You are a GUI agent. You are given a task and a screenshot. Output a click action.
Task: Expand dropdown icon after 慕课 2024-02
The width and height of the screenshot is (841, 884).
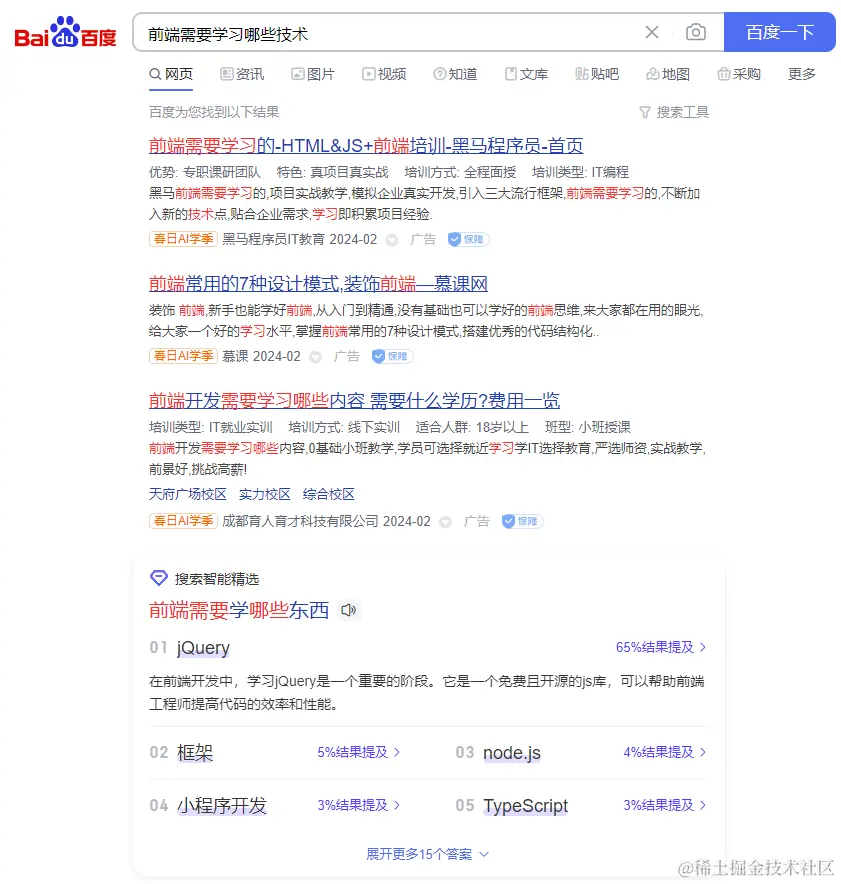click(x=316, y=357)
